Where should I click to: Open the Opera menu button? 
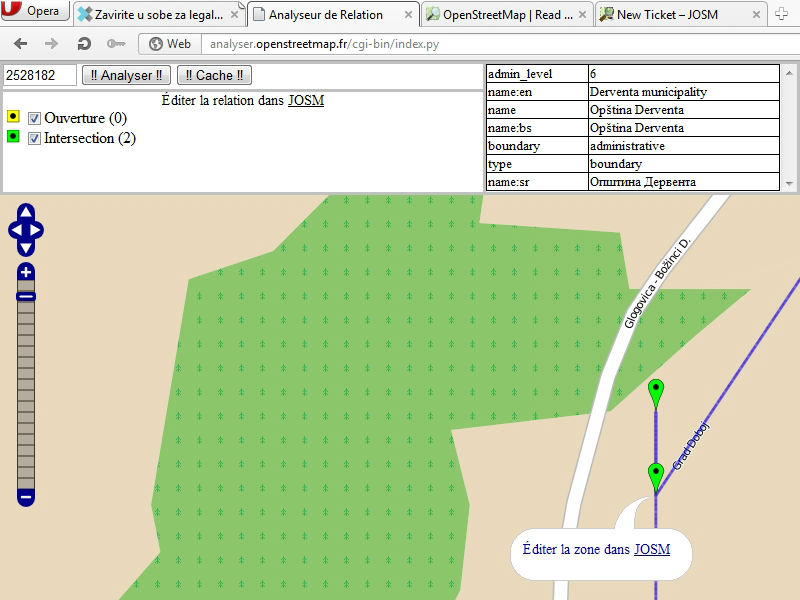point(36,12)
